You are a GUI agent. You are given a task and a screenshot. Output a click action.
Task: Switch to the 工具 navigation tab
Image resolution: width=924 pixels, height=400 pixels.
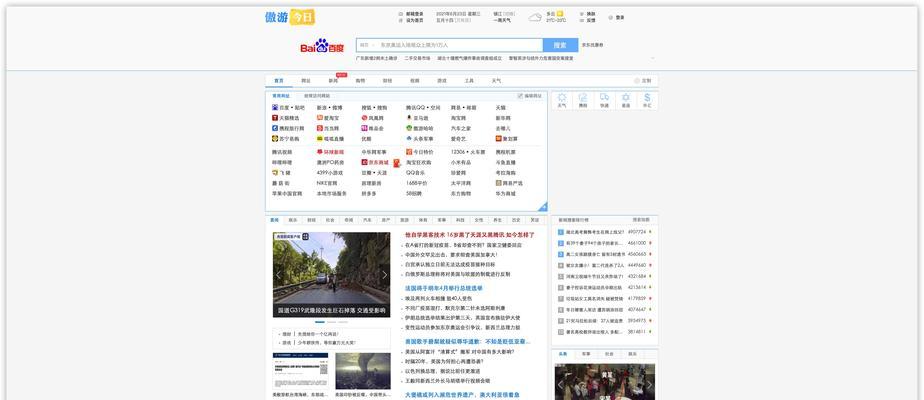469,81
